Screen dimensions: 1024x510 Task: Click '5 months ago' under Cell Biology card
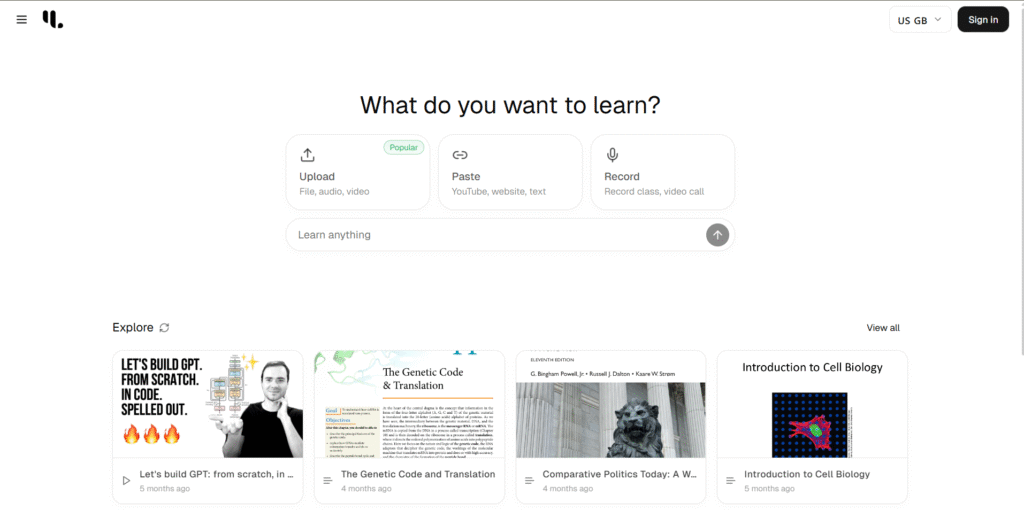(769, 488)
